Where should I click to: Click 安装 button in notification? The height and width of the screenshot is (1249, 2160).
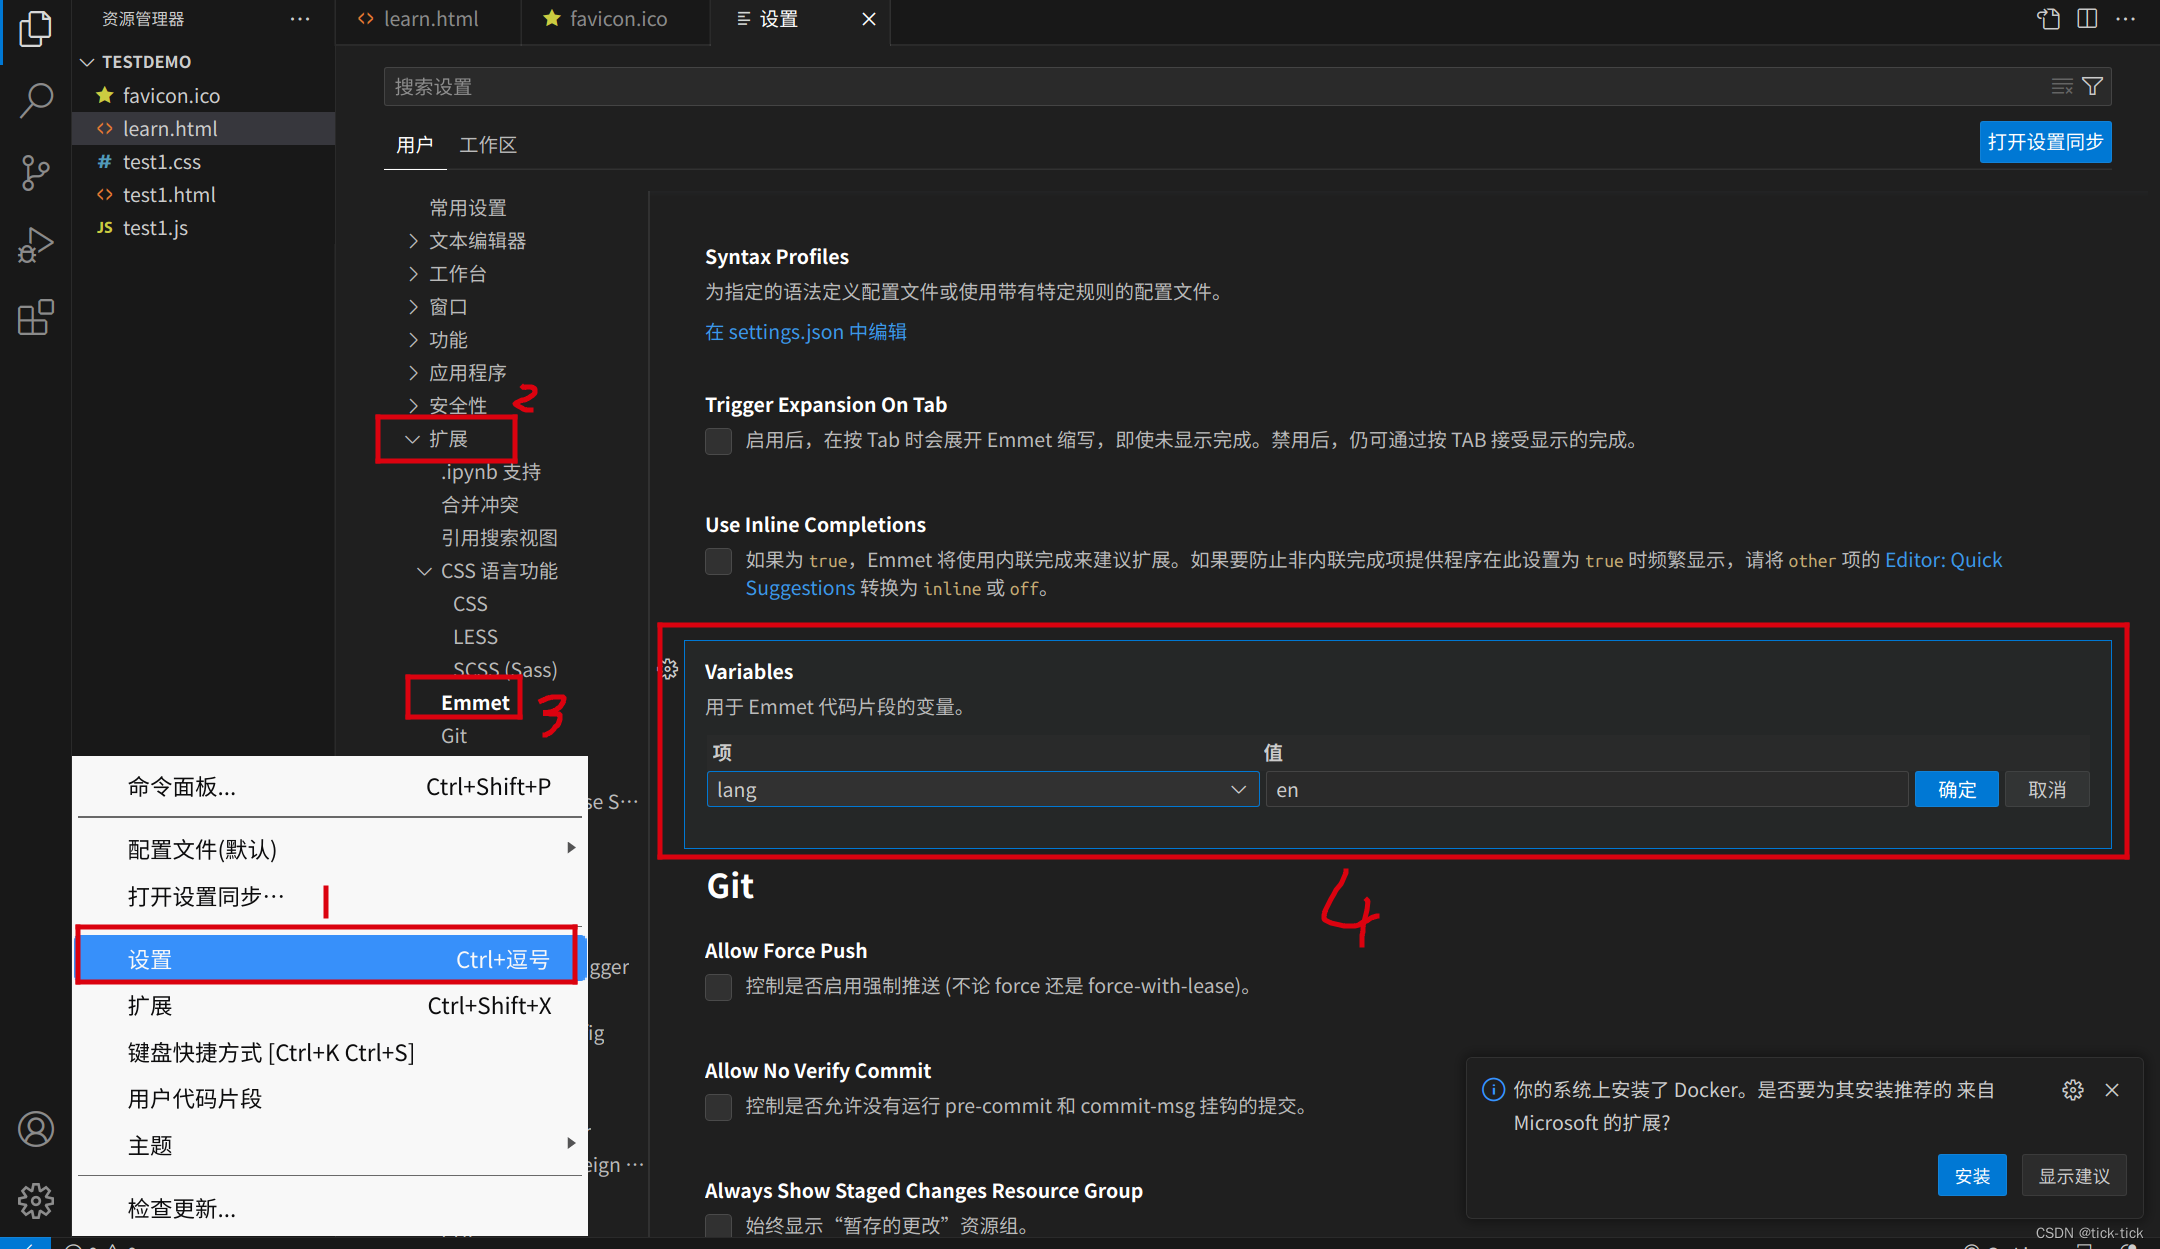coord(1972,1176)
